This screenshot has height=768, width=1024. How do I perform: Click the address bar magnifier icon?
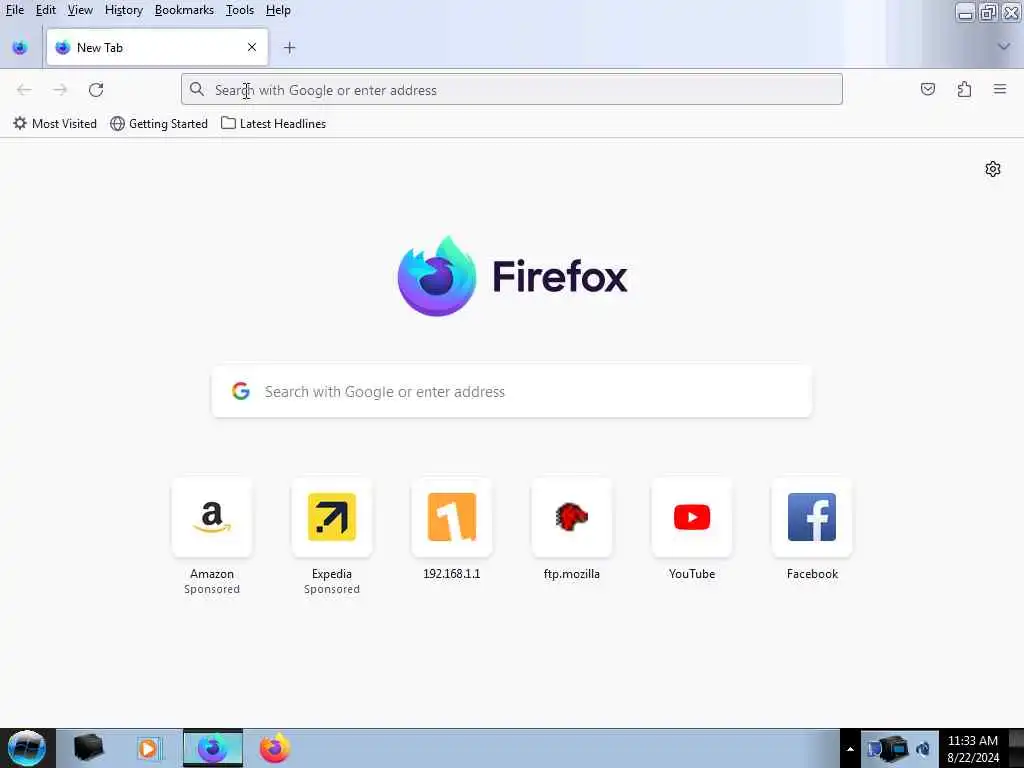(197, 89)
